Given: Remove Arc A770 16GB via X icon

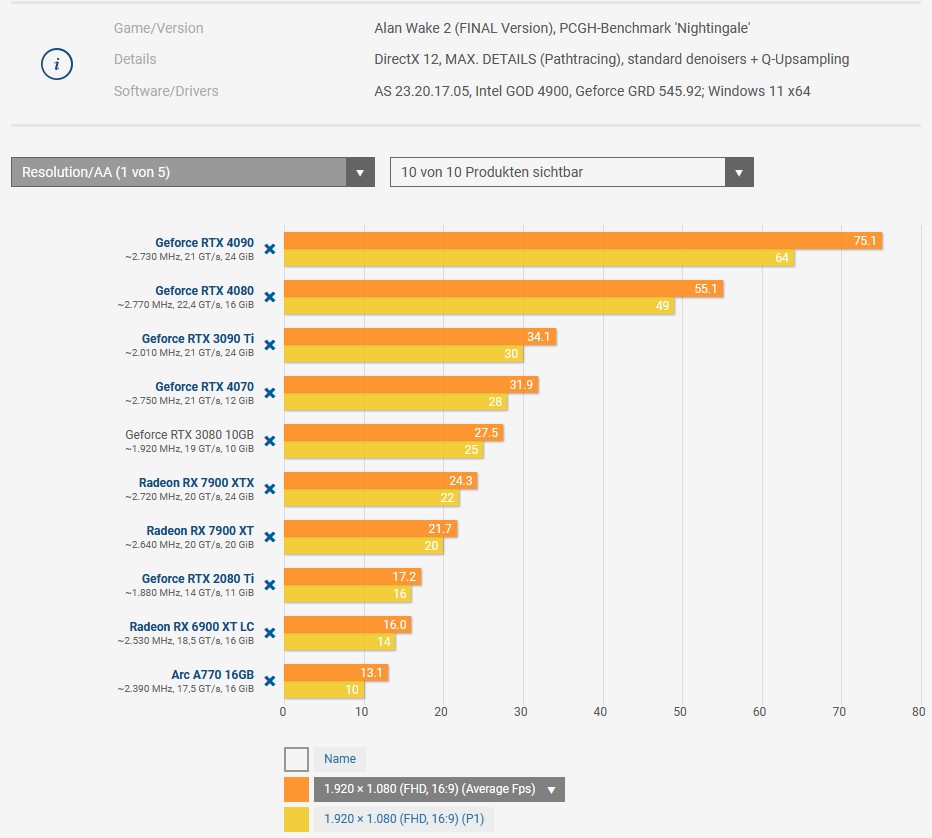Looking at the screenshot, I should coord(270,681).
